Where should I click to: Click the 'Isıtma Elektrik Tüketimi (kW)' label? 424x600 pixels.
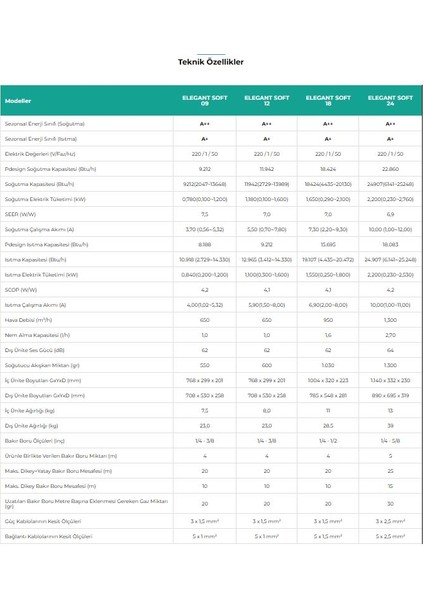(x=41, y=275)
